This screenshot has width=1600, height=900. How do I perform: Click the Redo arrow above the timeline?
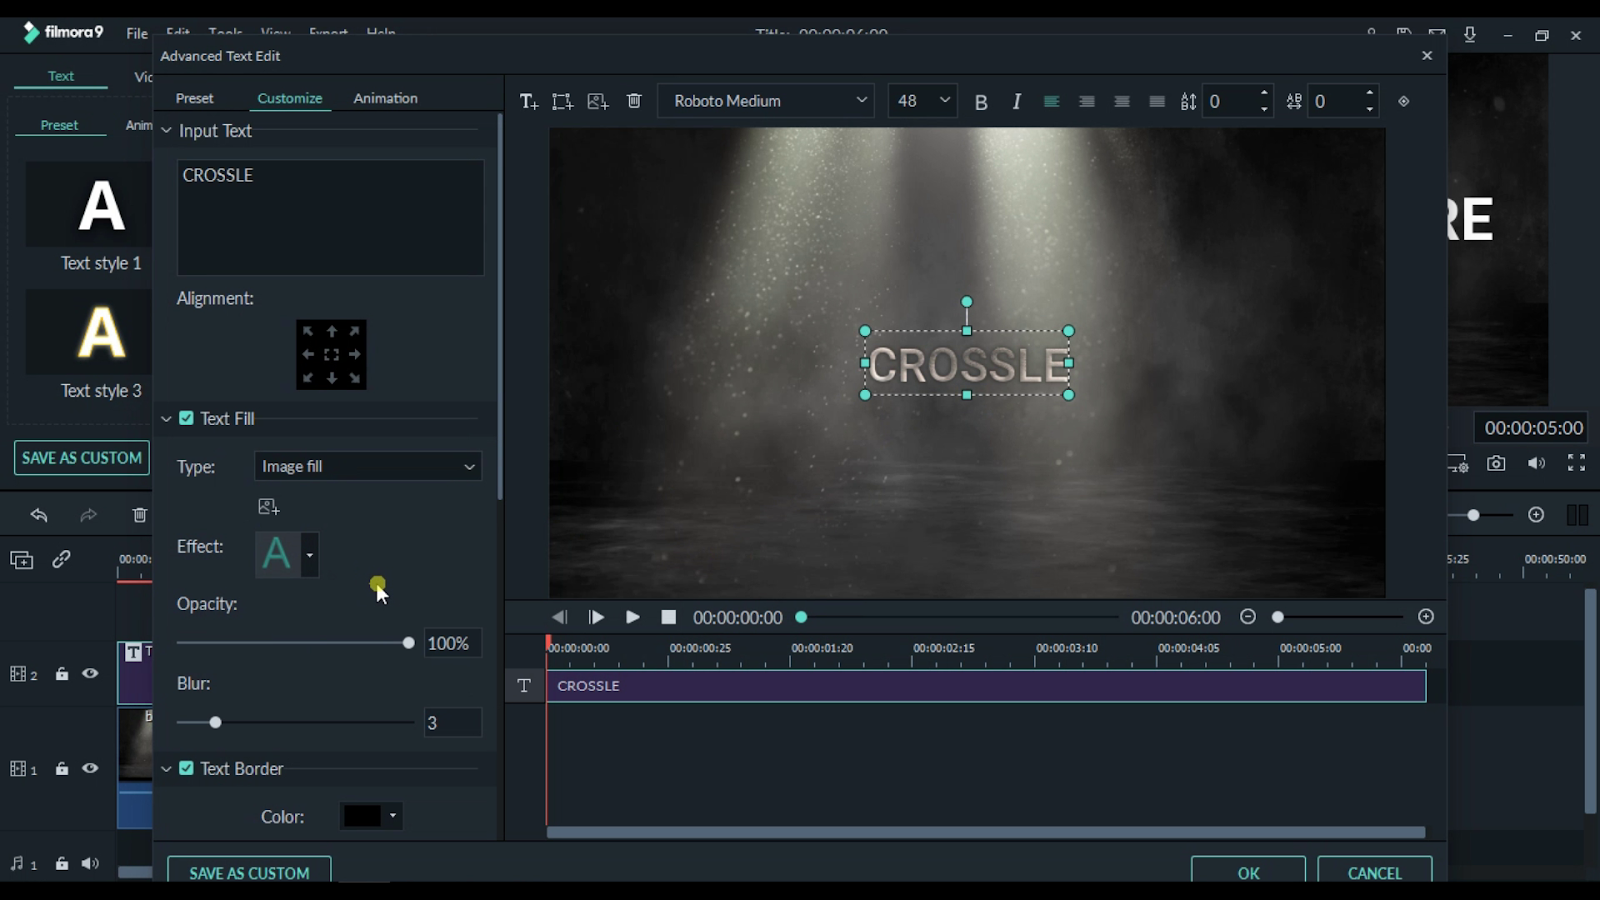88,514
